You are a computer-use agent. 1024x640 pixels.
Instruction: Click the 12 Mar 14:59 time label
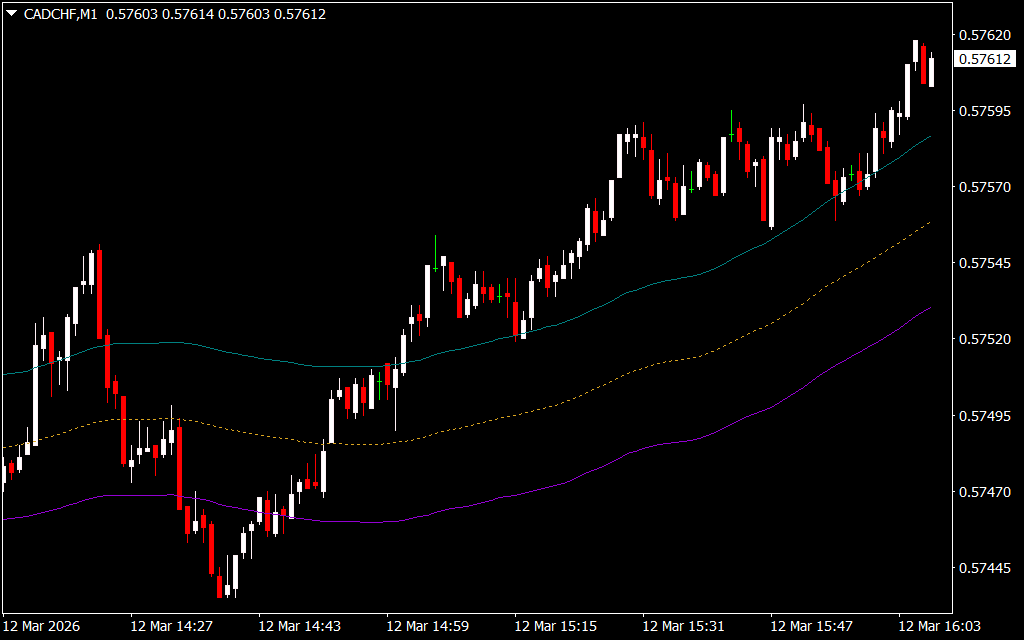point(427,626)
